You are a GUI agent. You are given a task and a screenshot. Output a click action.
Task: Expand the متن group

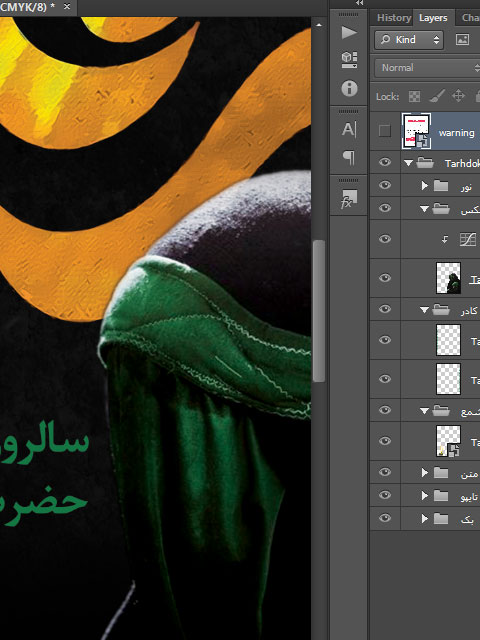point(424,472)
